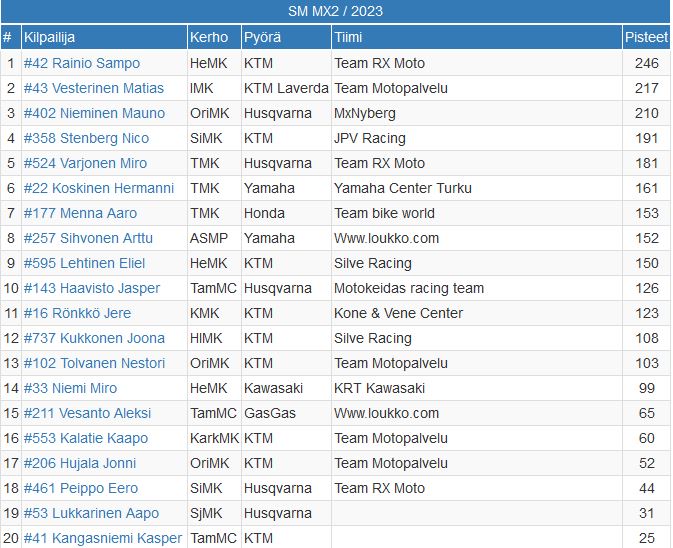673x548 pixels.
Task: Click the Tiimi column header
Action: point(350,38)
